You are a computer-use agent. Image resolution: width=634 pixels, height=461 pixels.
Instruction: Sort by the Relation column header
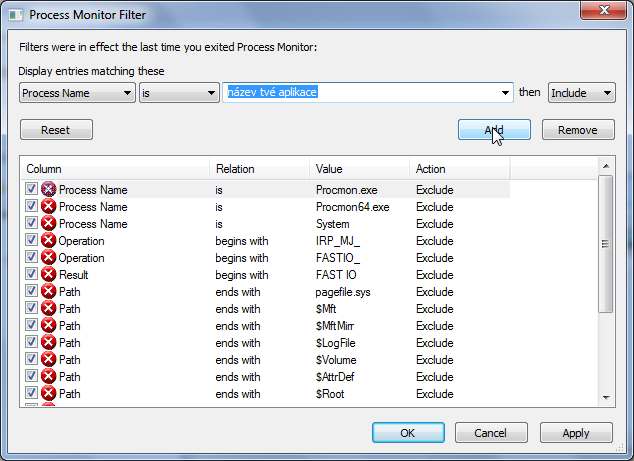259,169
